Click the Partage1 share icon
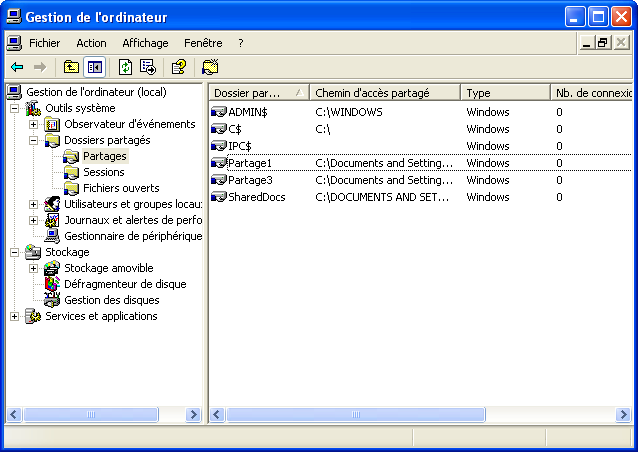 (220, 163)
